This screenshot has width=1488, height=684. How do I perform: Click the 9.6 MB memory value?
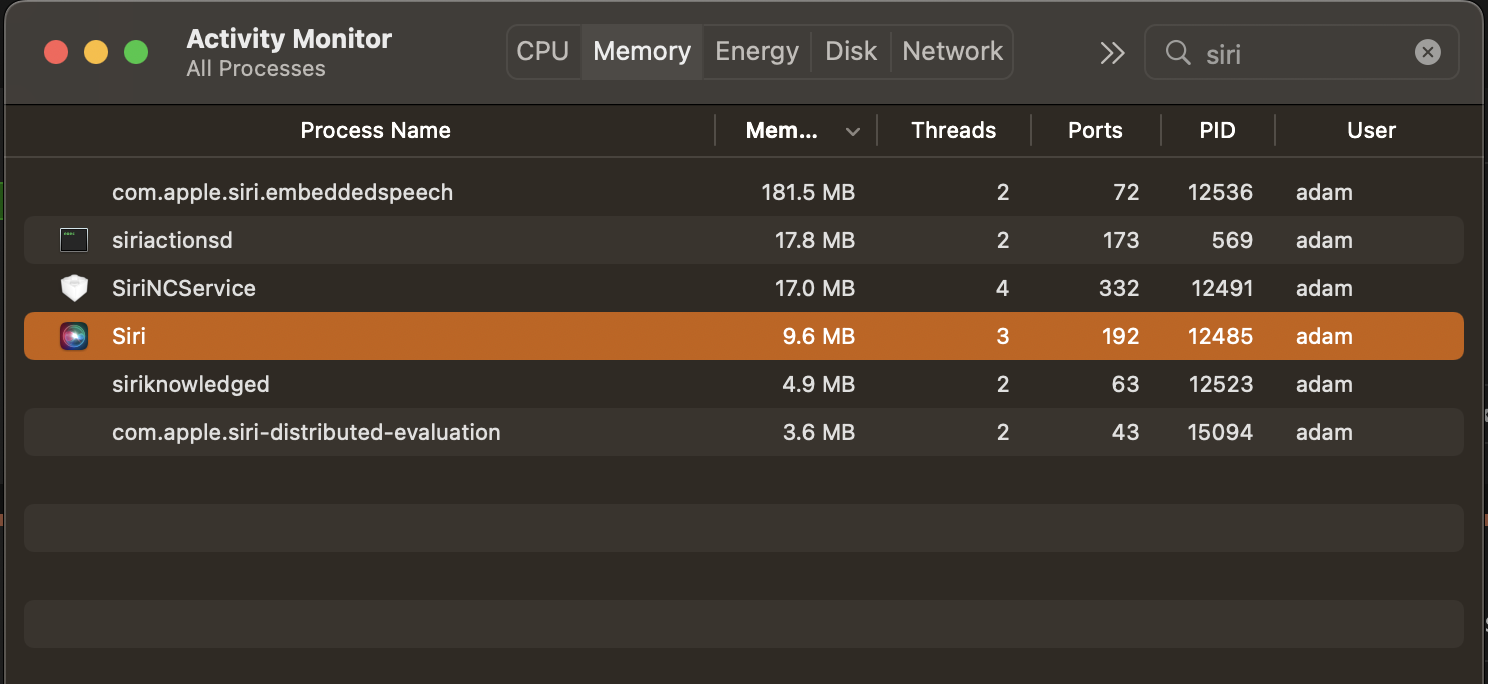point(819,336)
